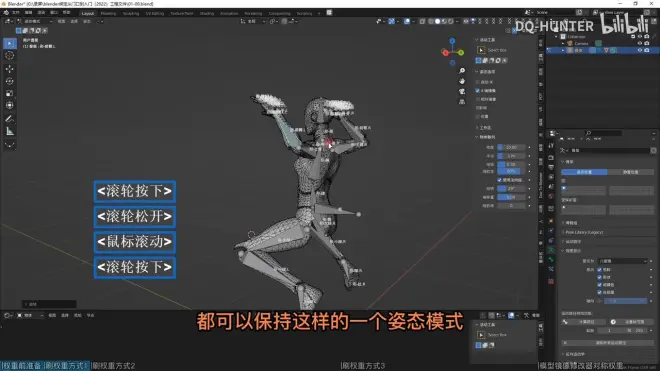Switch to the Modeling workspace tab
This screenshot has height=371, width=660.
pyautogui.click(x=108, y=13)
